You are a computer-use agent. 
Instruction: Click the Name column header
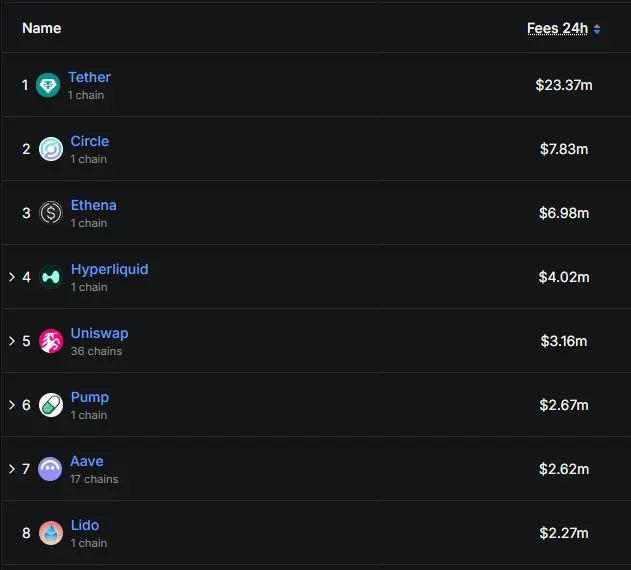tap(41, 28)
